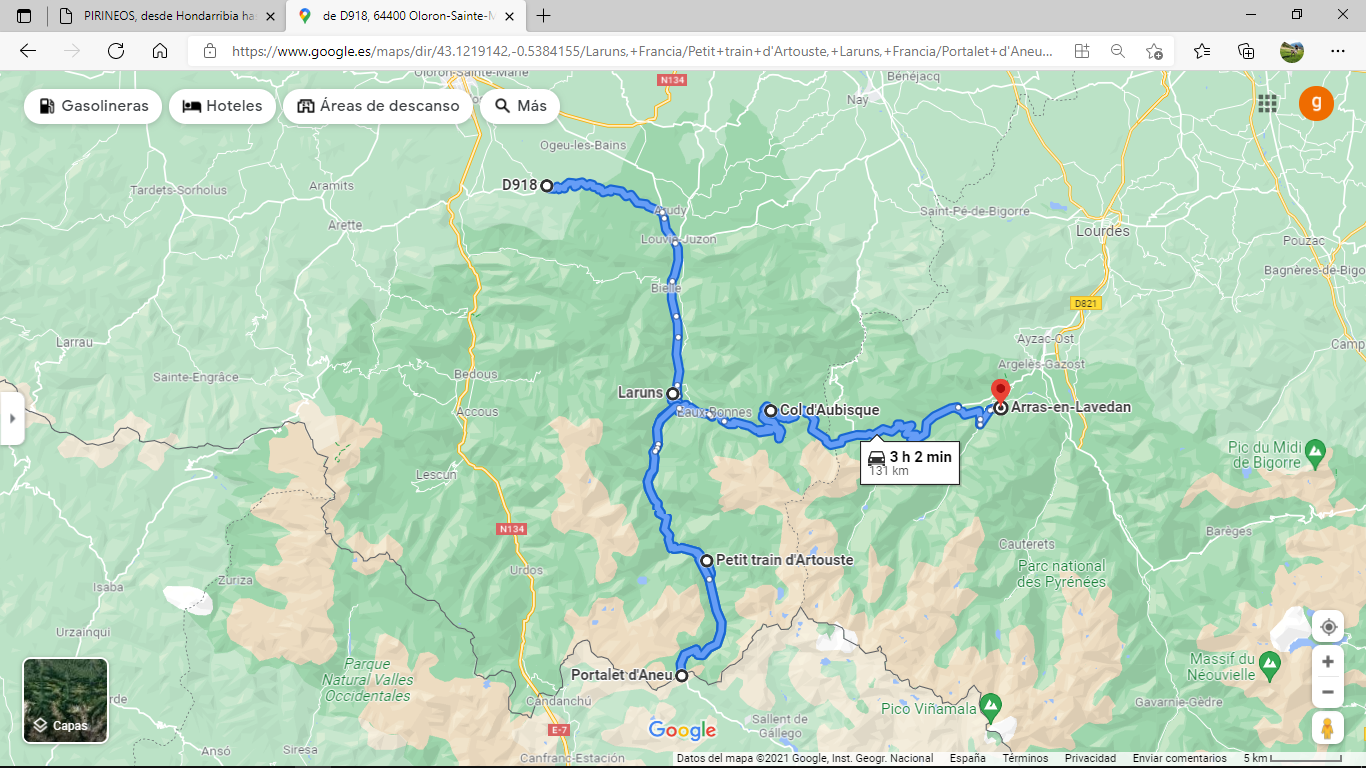Image resolution: width=1366 pixels, height=768 pixels.
Task: Open a new browser tab
Action: pos(543,16)
